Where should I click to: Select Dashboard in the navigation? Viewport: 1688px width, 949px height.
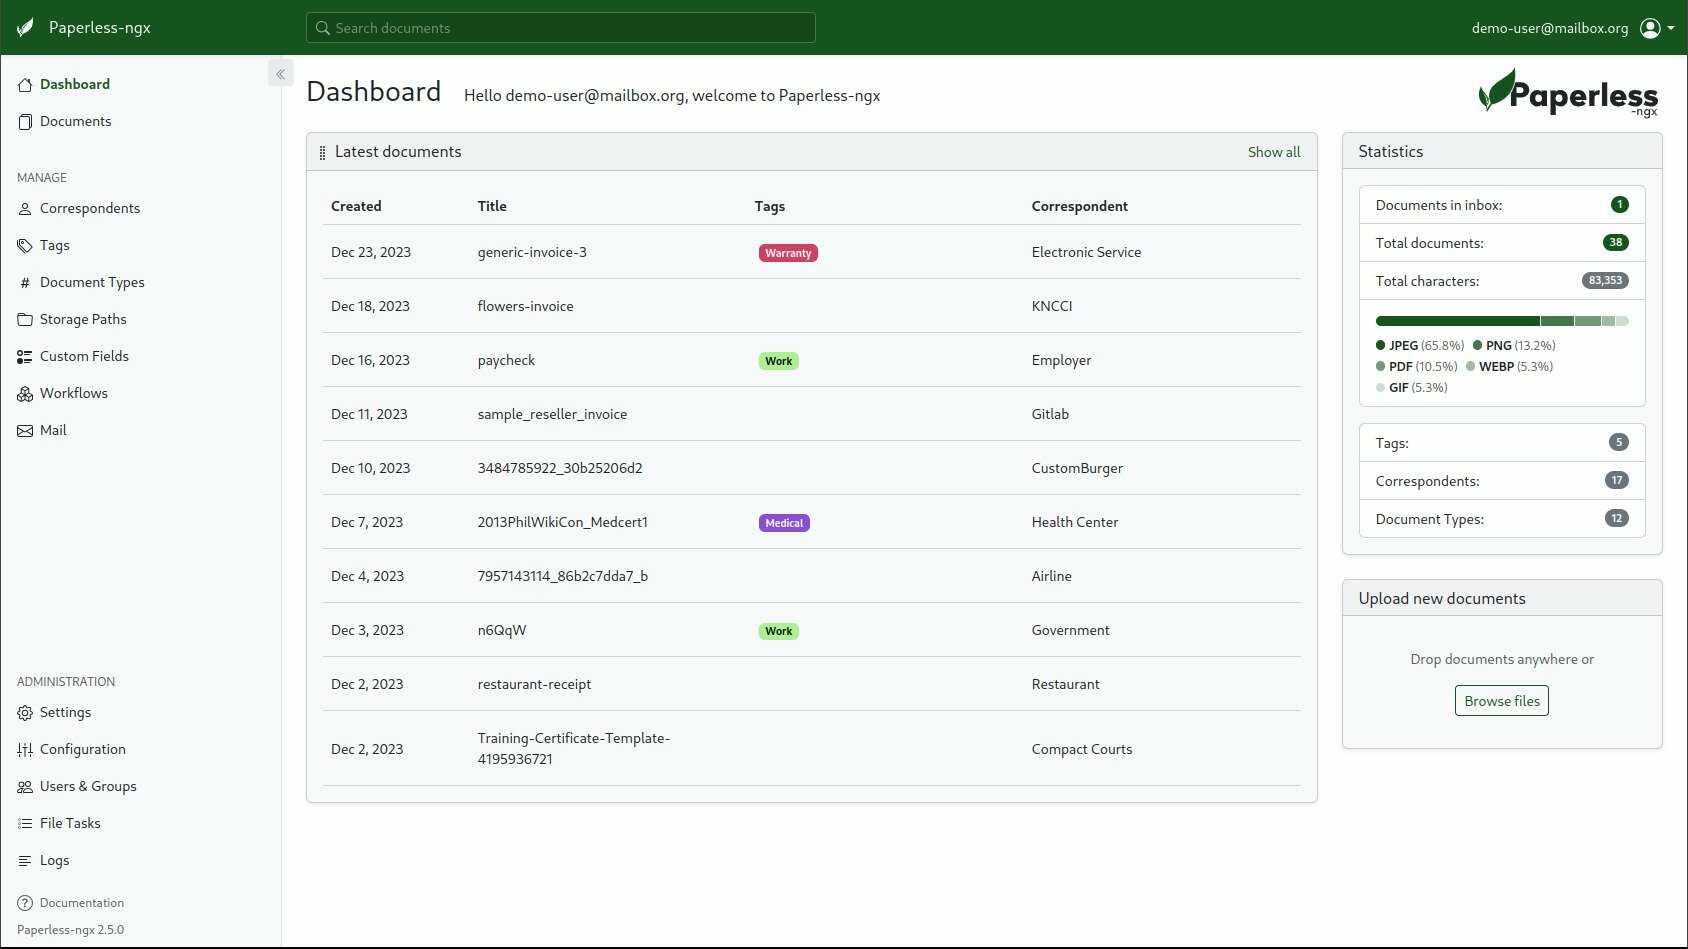(x=74, y=84)
